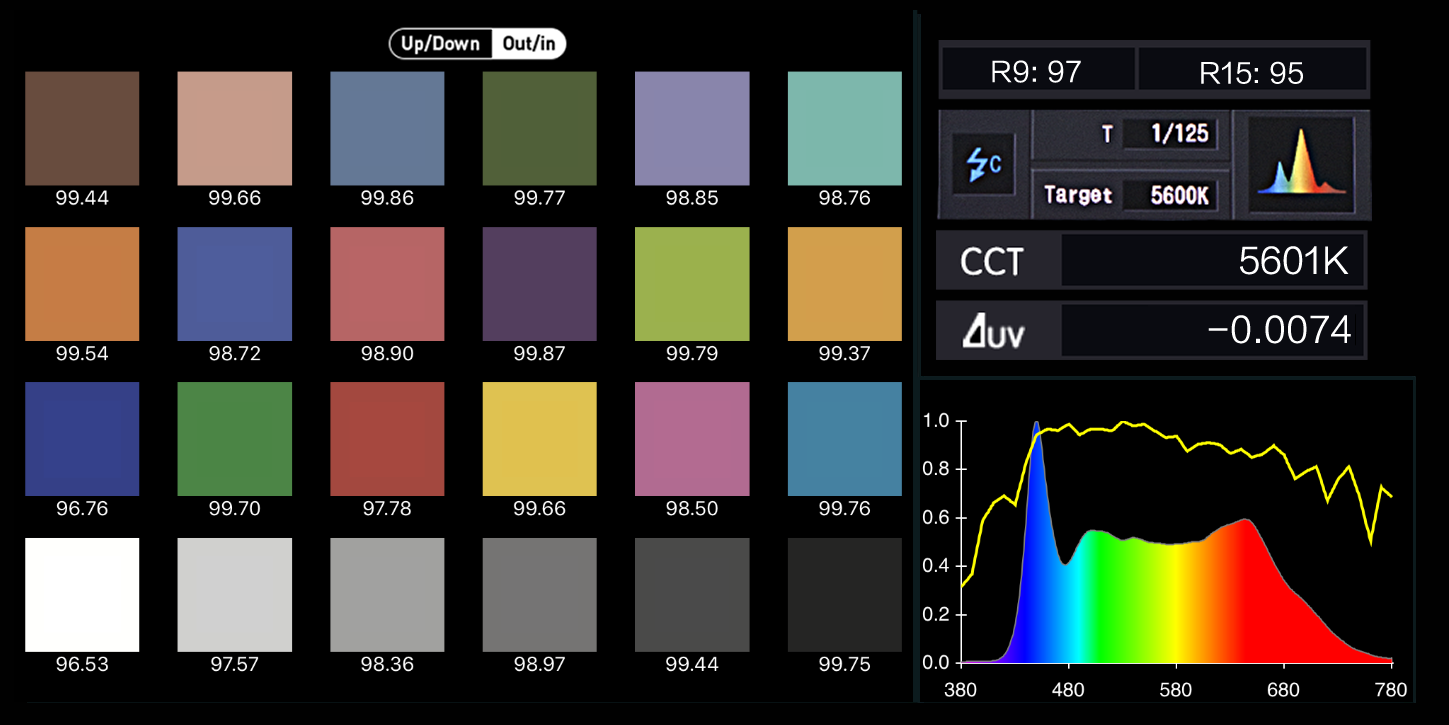1449x725 pixels.
Task: Select the orange swatch labeled 99.54
Action: 82,284
